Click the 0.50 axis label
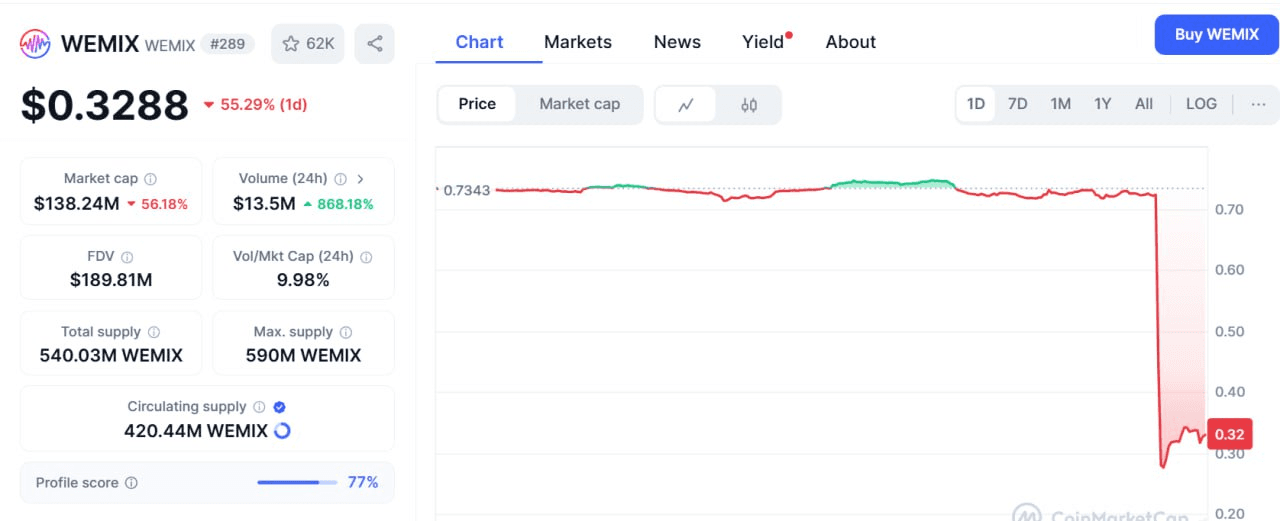 (x=1230, y=332)
